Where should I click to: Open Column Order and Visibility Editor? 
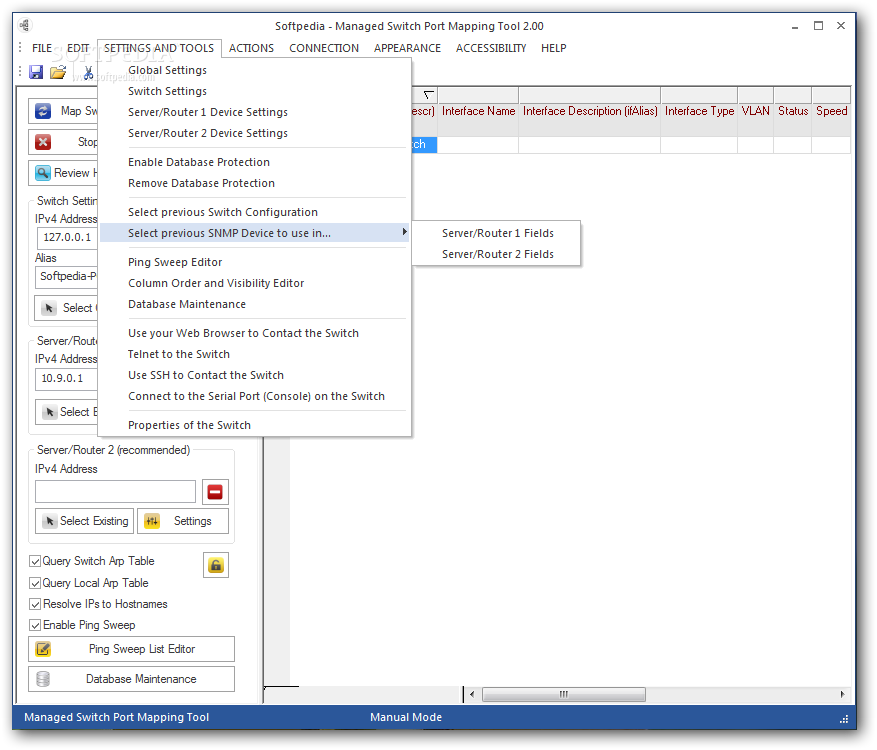[x=254, y=283]
